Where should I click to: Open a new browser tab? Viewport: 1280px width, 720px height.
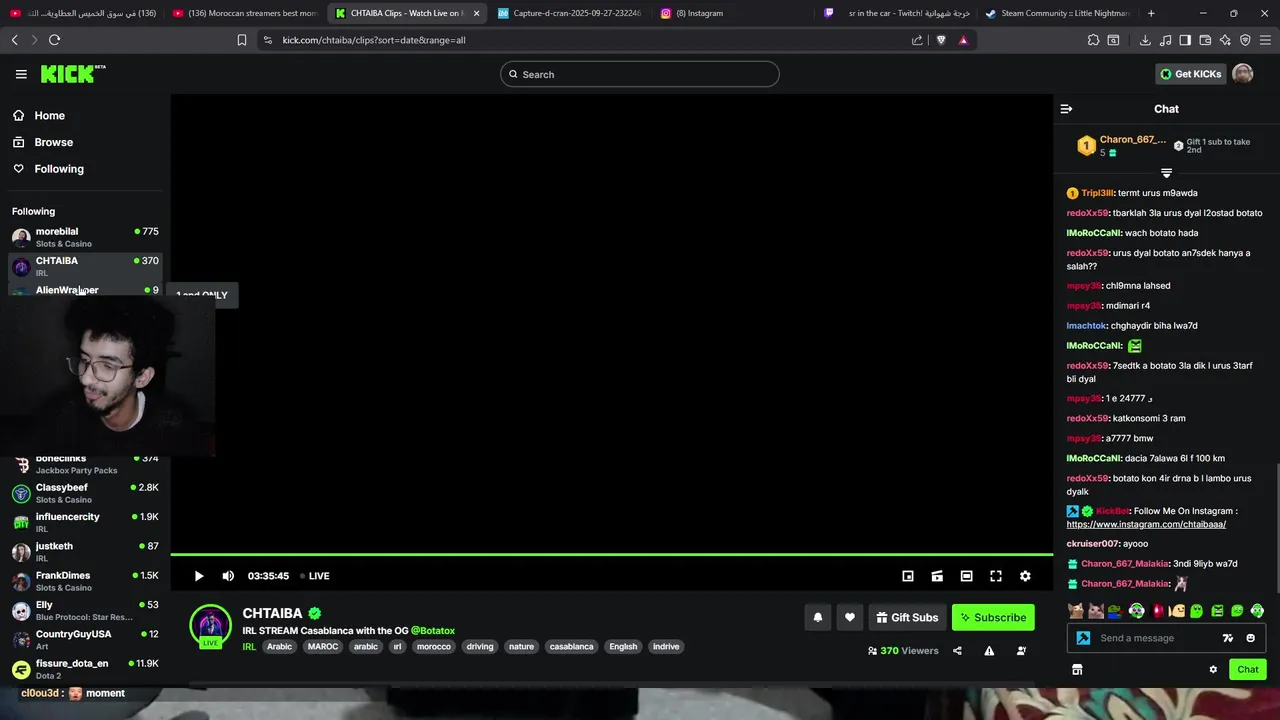coord(1151,13)
